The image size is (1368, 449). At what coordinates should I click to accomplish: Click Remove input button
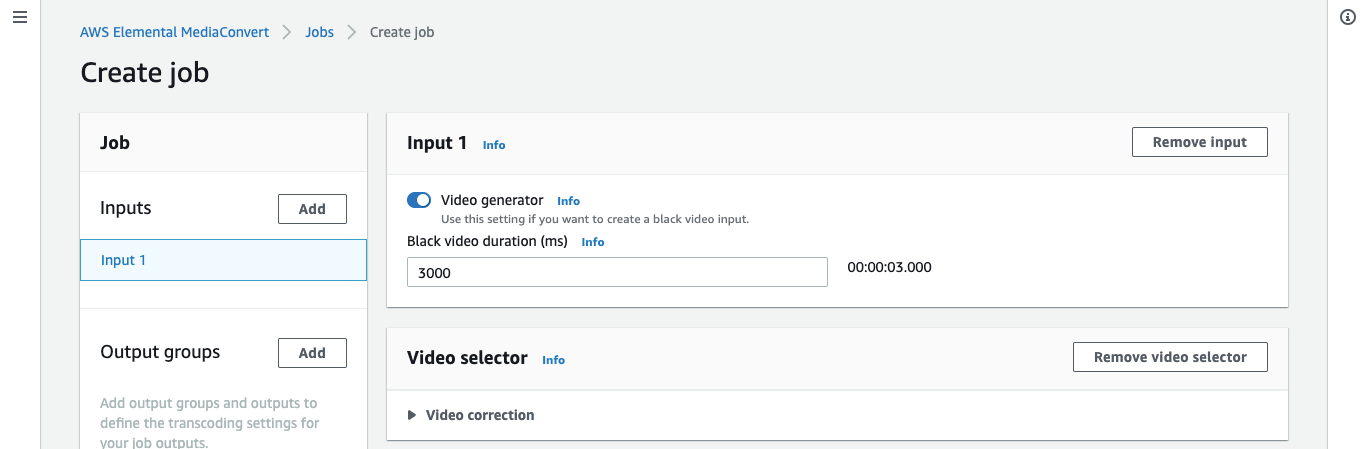point(1200,142)
